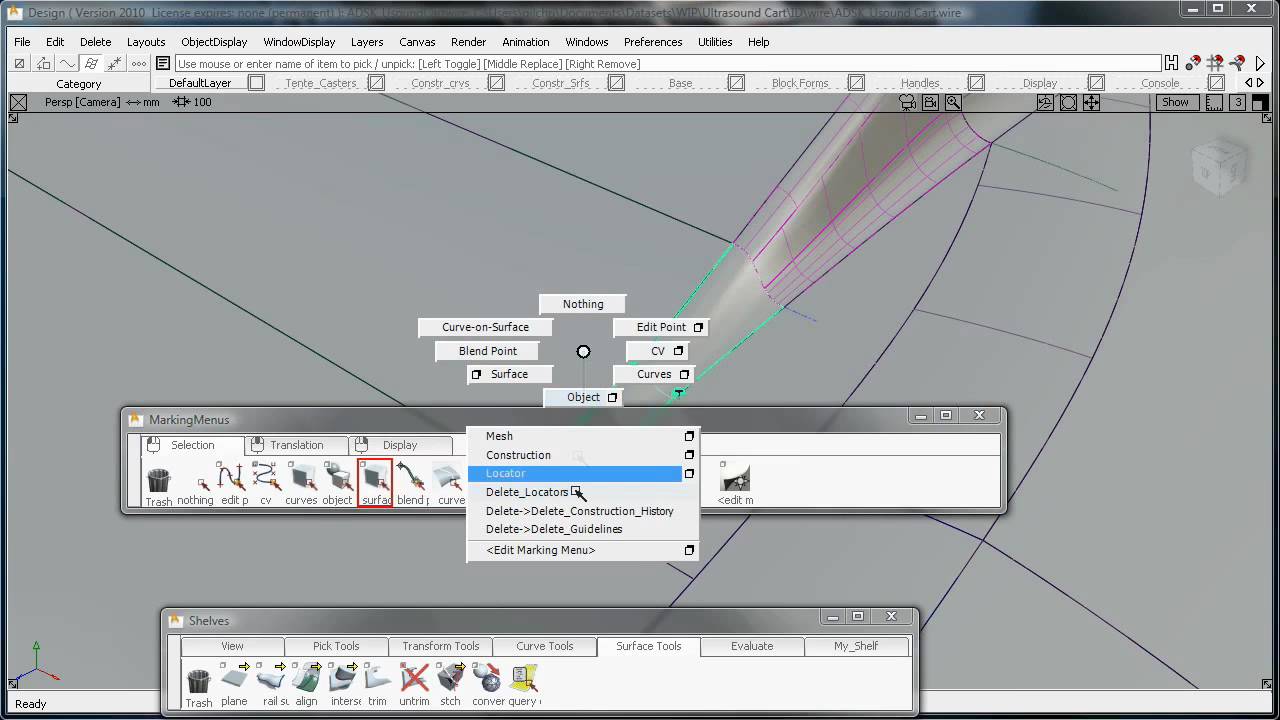
Task: Choose Delete->Delete_Guidelines entry
Action: pyautogui.click(x=554, y=529)
